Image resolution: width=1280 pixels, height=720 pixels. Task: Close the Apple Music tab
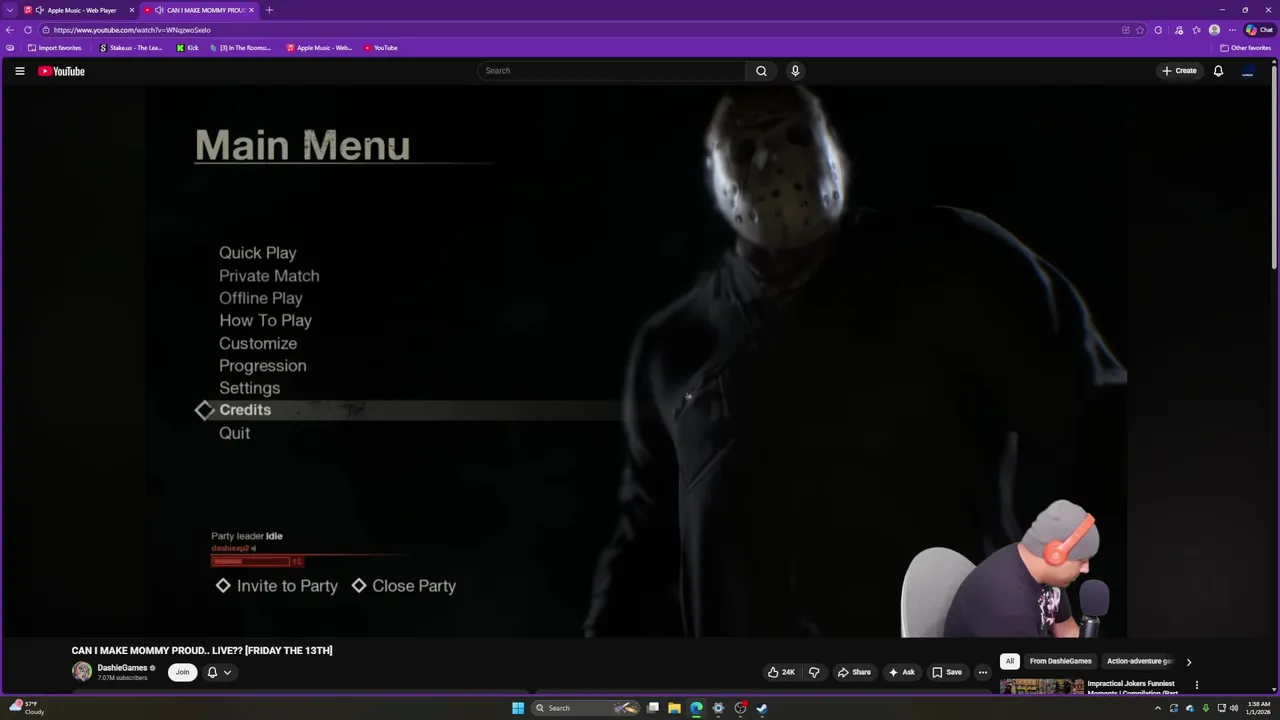(x=131, y=10)
